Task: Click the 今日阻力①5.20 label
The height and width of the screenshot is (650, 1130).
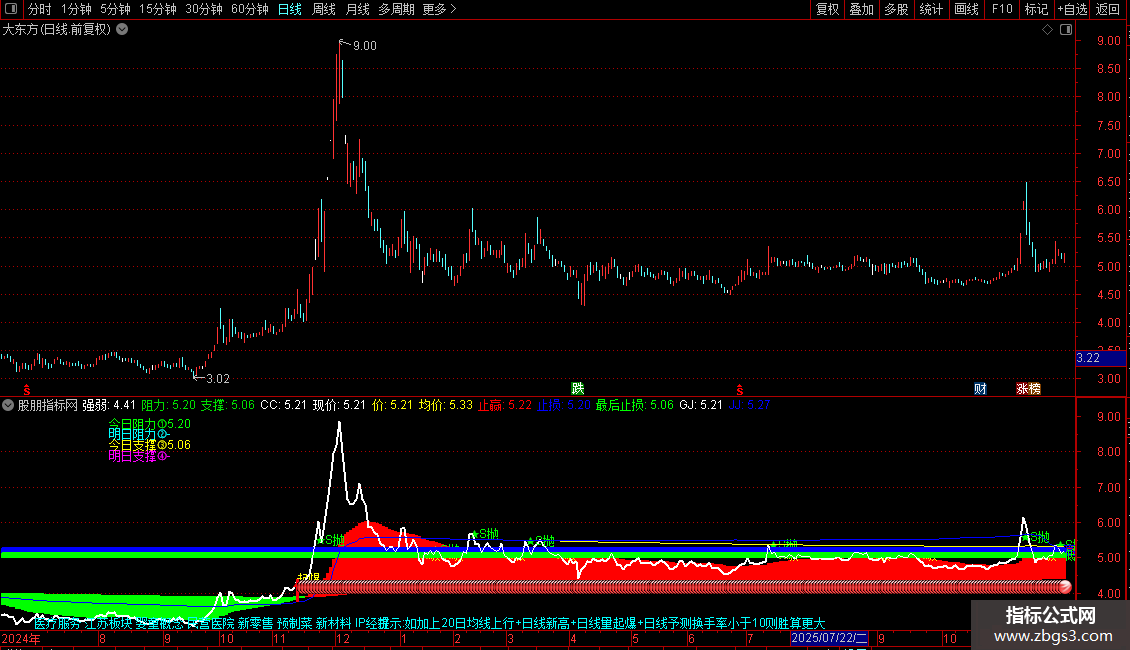Action: click(149, 424)
